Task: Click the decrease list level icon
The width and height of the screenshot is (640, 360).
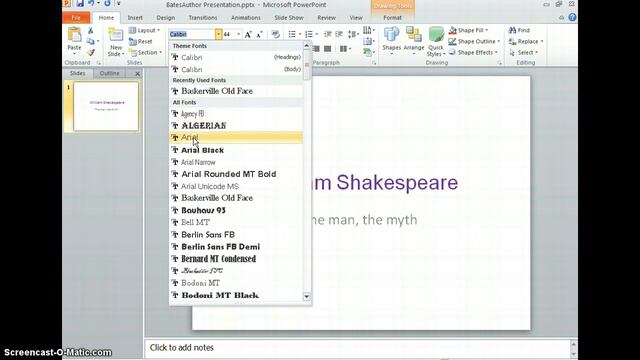Action: click(x=327, y=34)
